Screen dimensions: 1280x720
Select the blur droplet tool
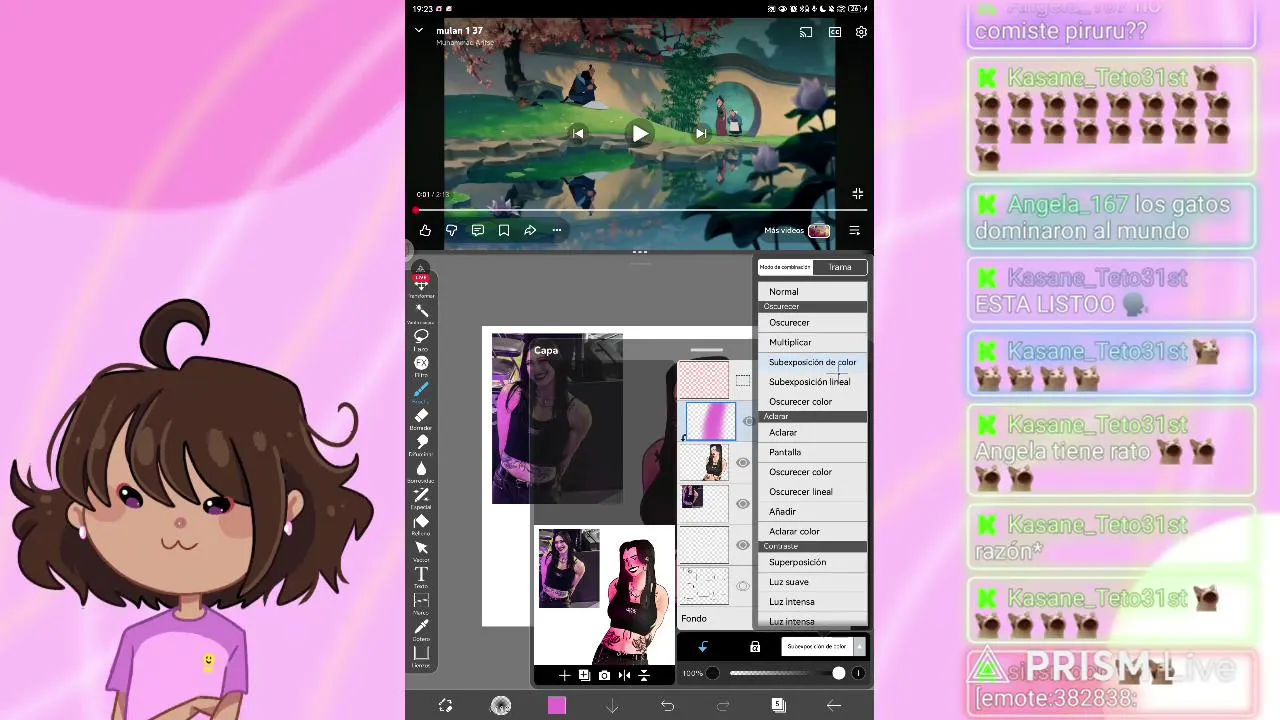pos(421,470)
